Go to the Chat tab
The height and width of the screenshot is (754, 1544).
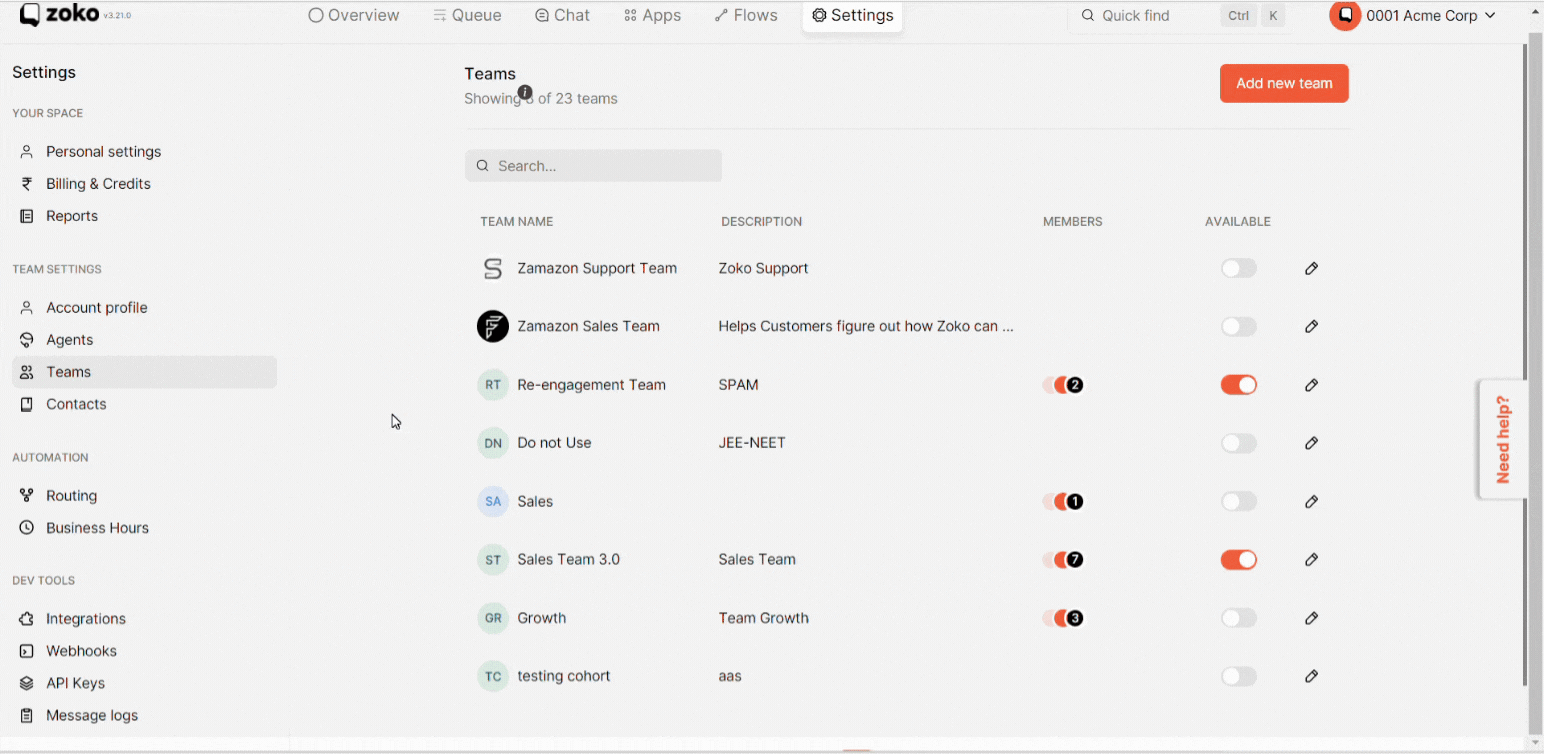562,15
